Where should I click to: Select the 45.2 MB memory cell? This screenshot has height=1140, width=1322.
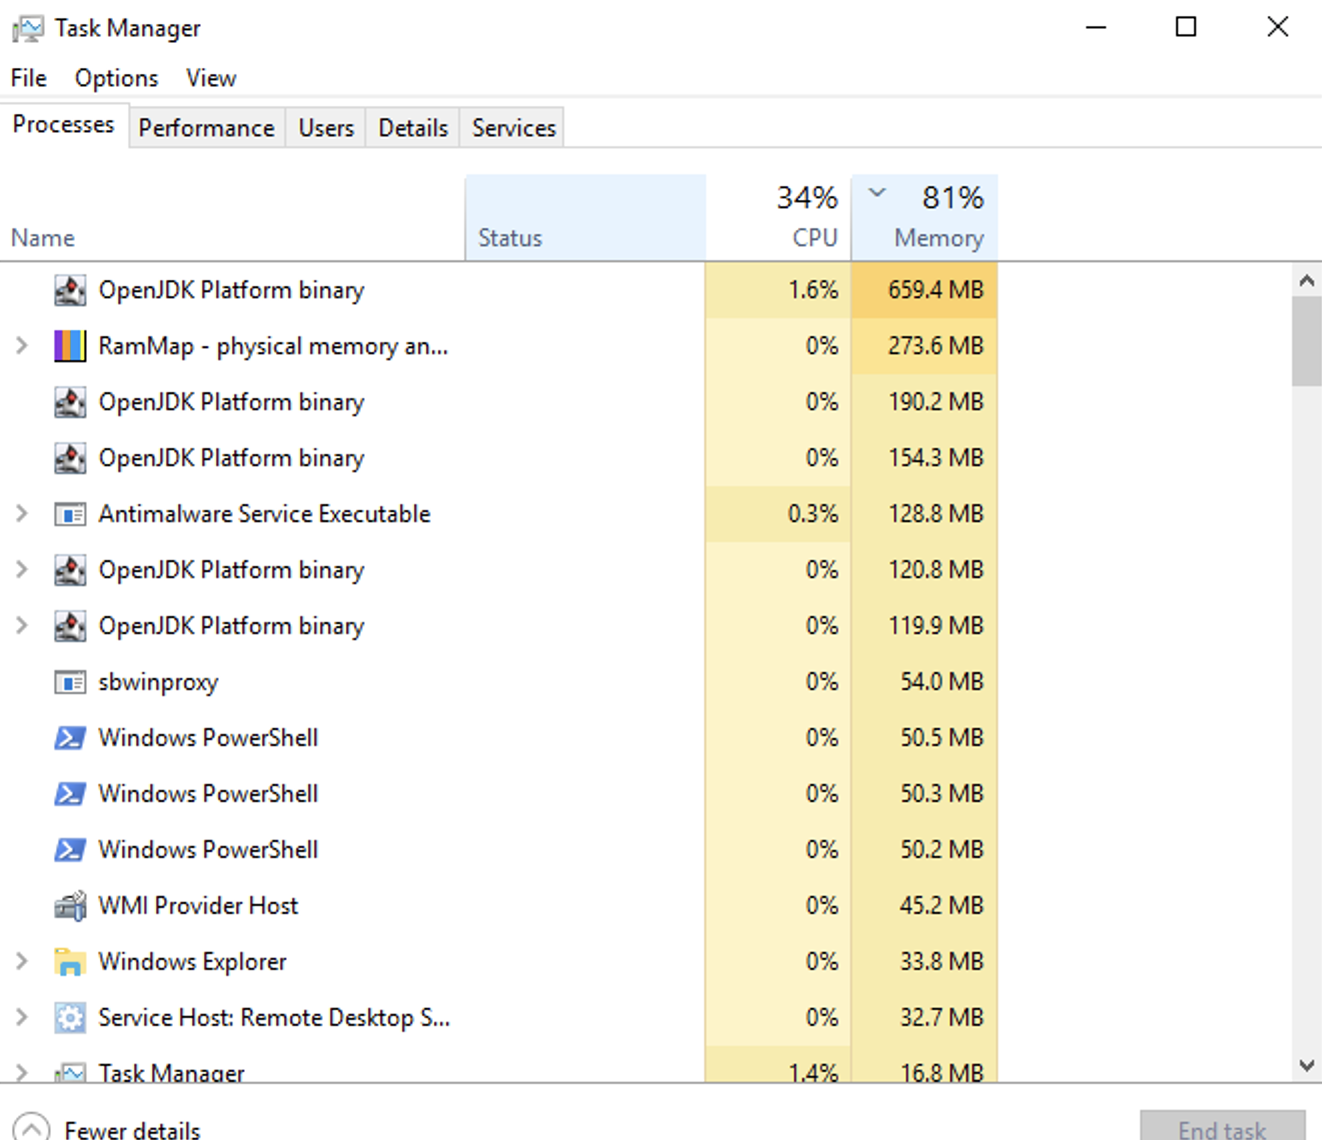[x=925, y=906]
